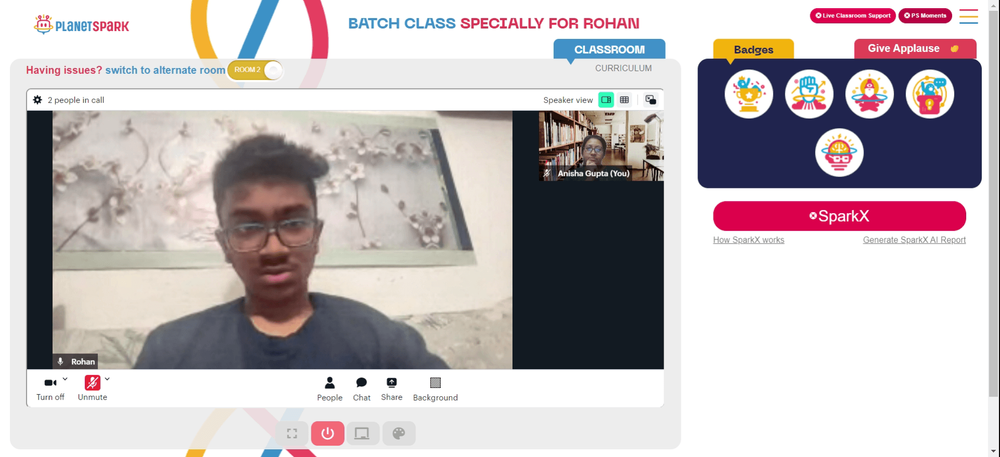Click the Rohan name label

coord(75,361)
